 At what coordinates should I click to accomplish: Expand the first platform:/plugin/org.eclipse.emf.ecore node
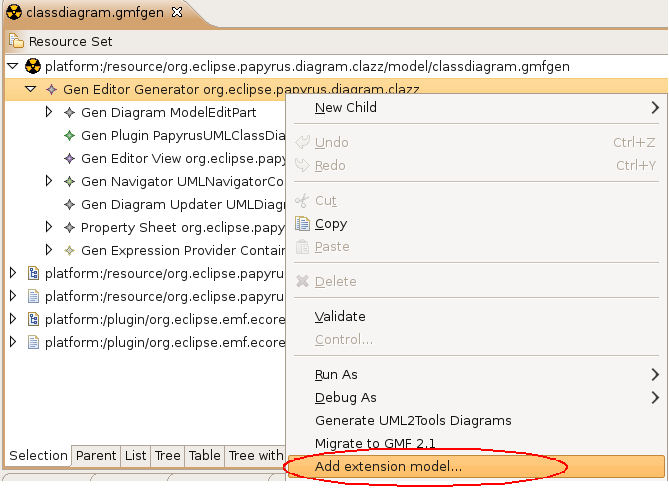click(13, 319)
